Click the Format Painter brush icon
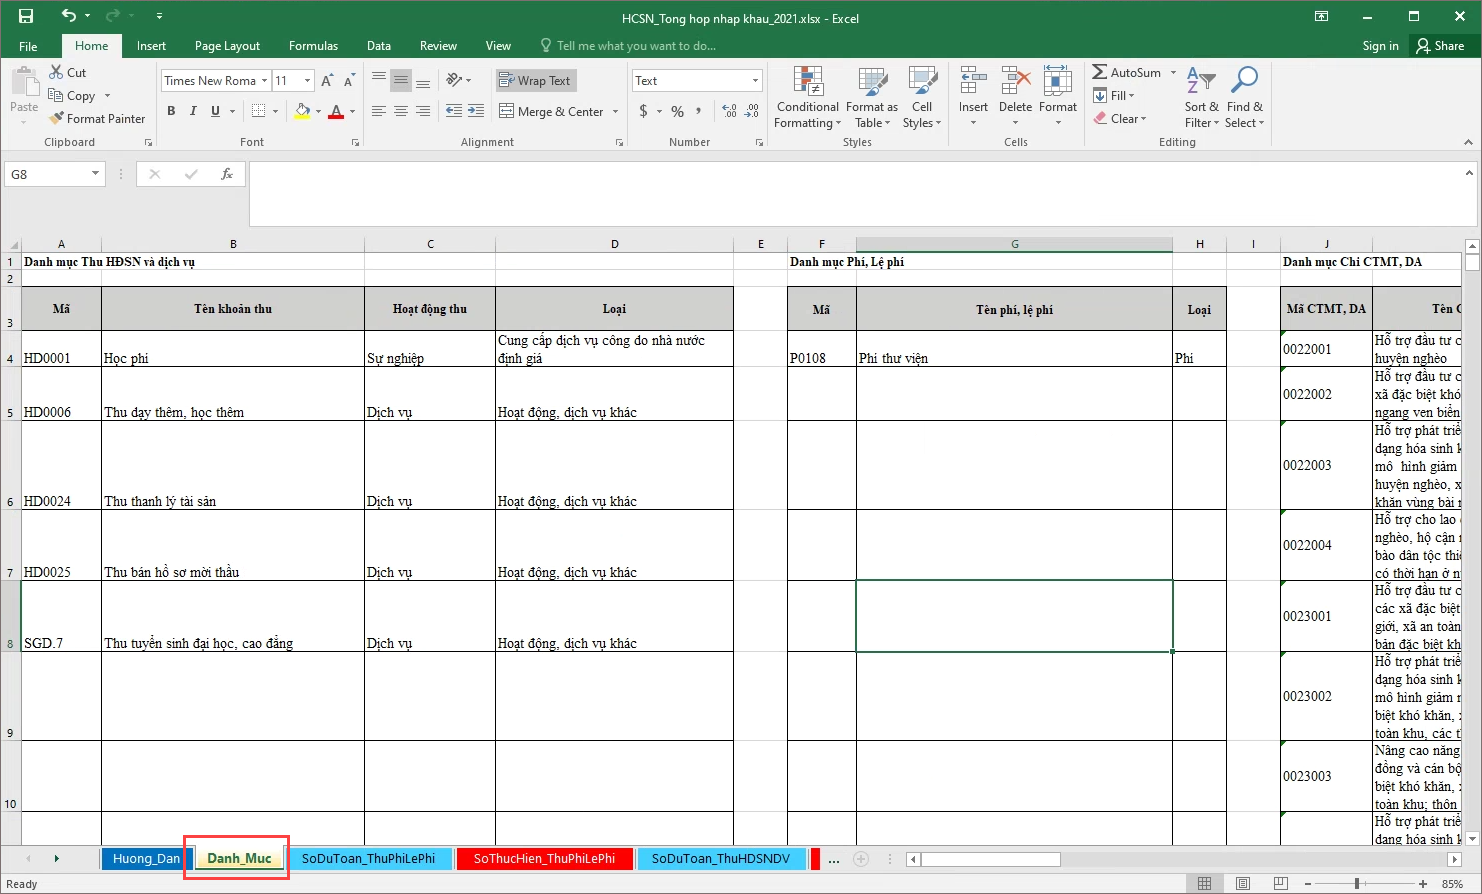Image resolution: width=1482 pixels, height=894 pixels. [x=57, y=118]
